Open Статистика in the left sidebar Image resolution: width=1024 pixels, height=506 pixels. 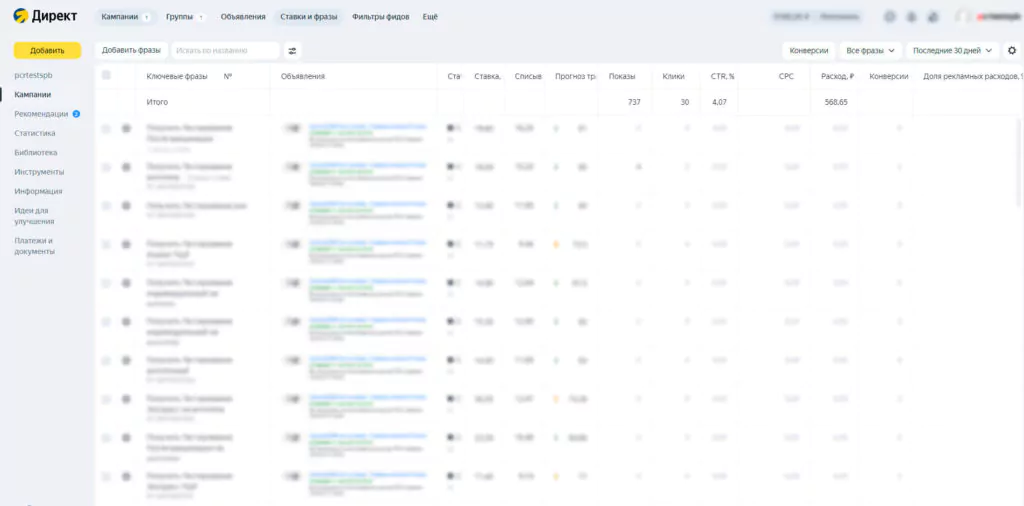point(35,133)
